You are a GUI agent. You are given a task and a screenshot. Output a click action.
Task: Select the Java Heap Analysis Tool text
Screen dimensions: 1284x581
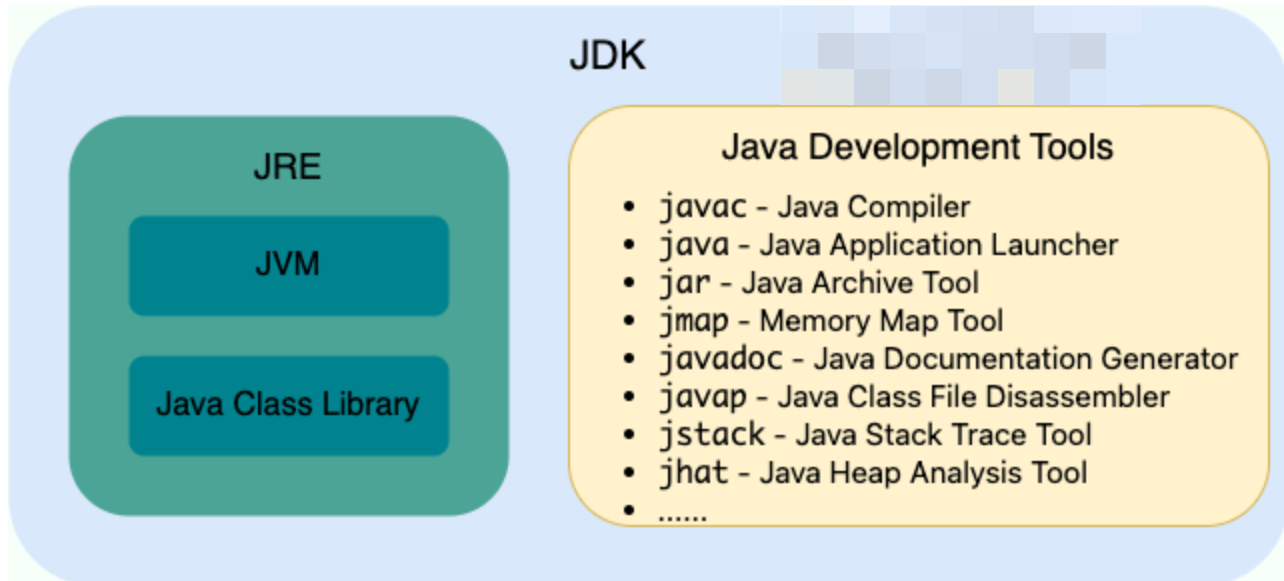pyautogui.click(x=923, y=472)
